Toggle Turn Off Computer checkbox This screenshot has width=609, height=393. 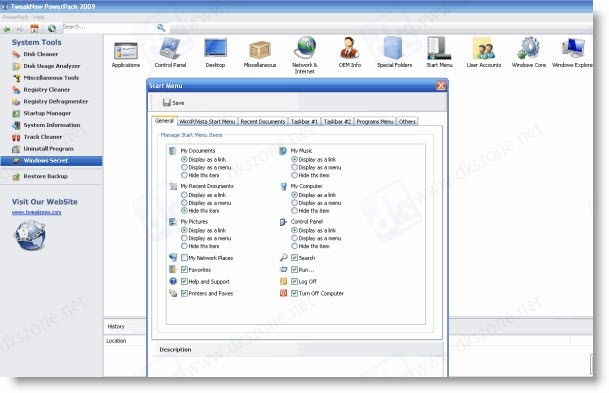[x=294, y=293]
